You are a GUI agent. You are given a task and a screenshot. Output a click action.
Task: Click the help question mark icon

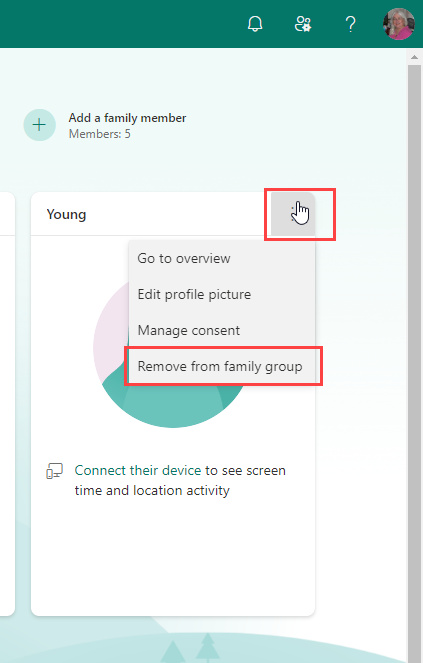tap(350, 24)
